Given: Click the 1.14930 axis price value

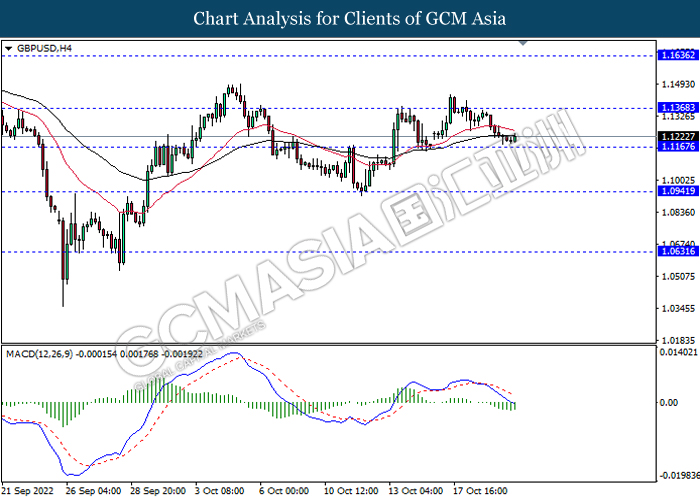Looking at the screenshot, I should [679, 84].
